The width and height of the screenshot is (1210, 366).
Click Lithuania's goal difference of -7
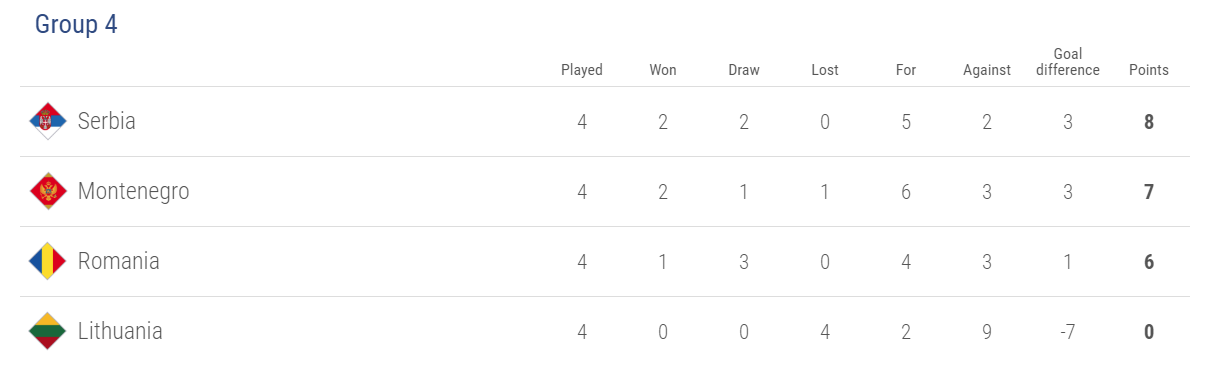[1068, 332]
